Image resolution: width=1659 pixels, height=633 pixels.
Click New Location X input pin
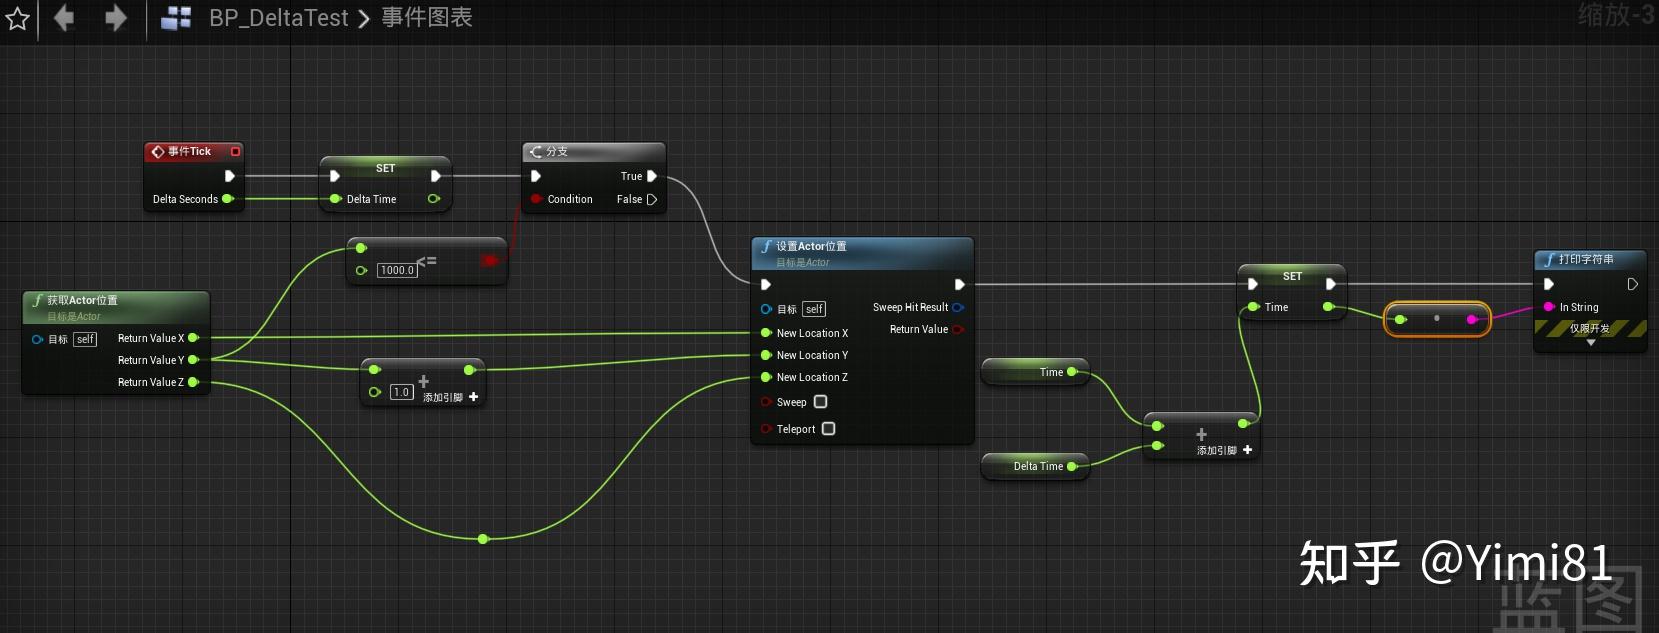766,333
